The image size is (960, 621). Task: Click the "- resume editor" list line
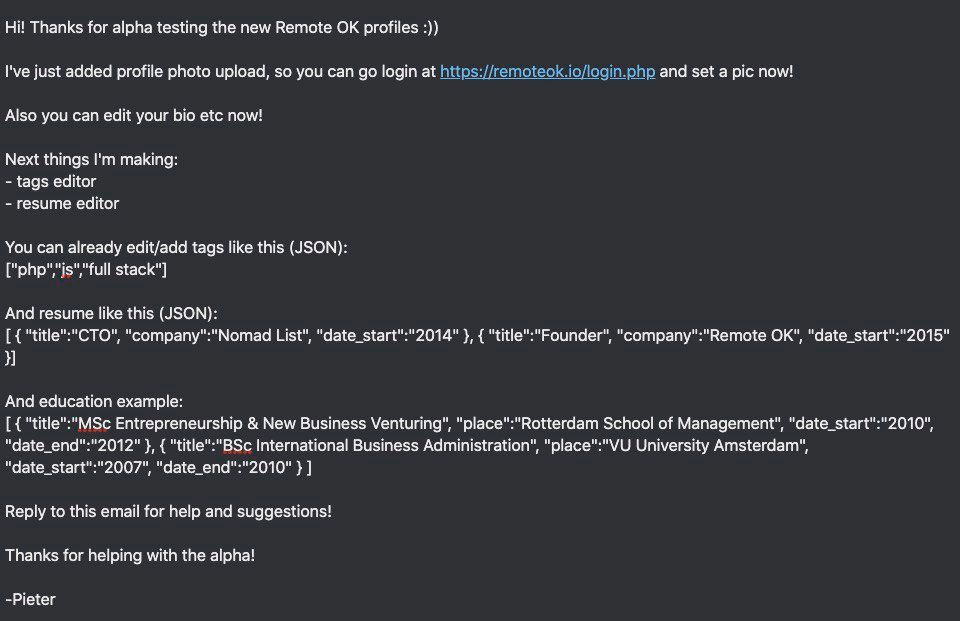(x=62, y=204)
